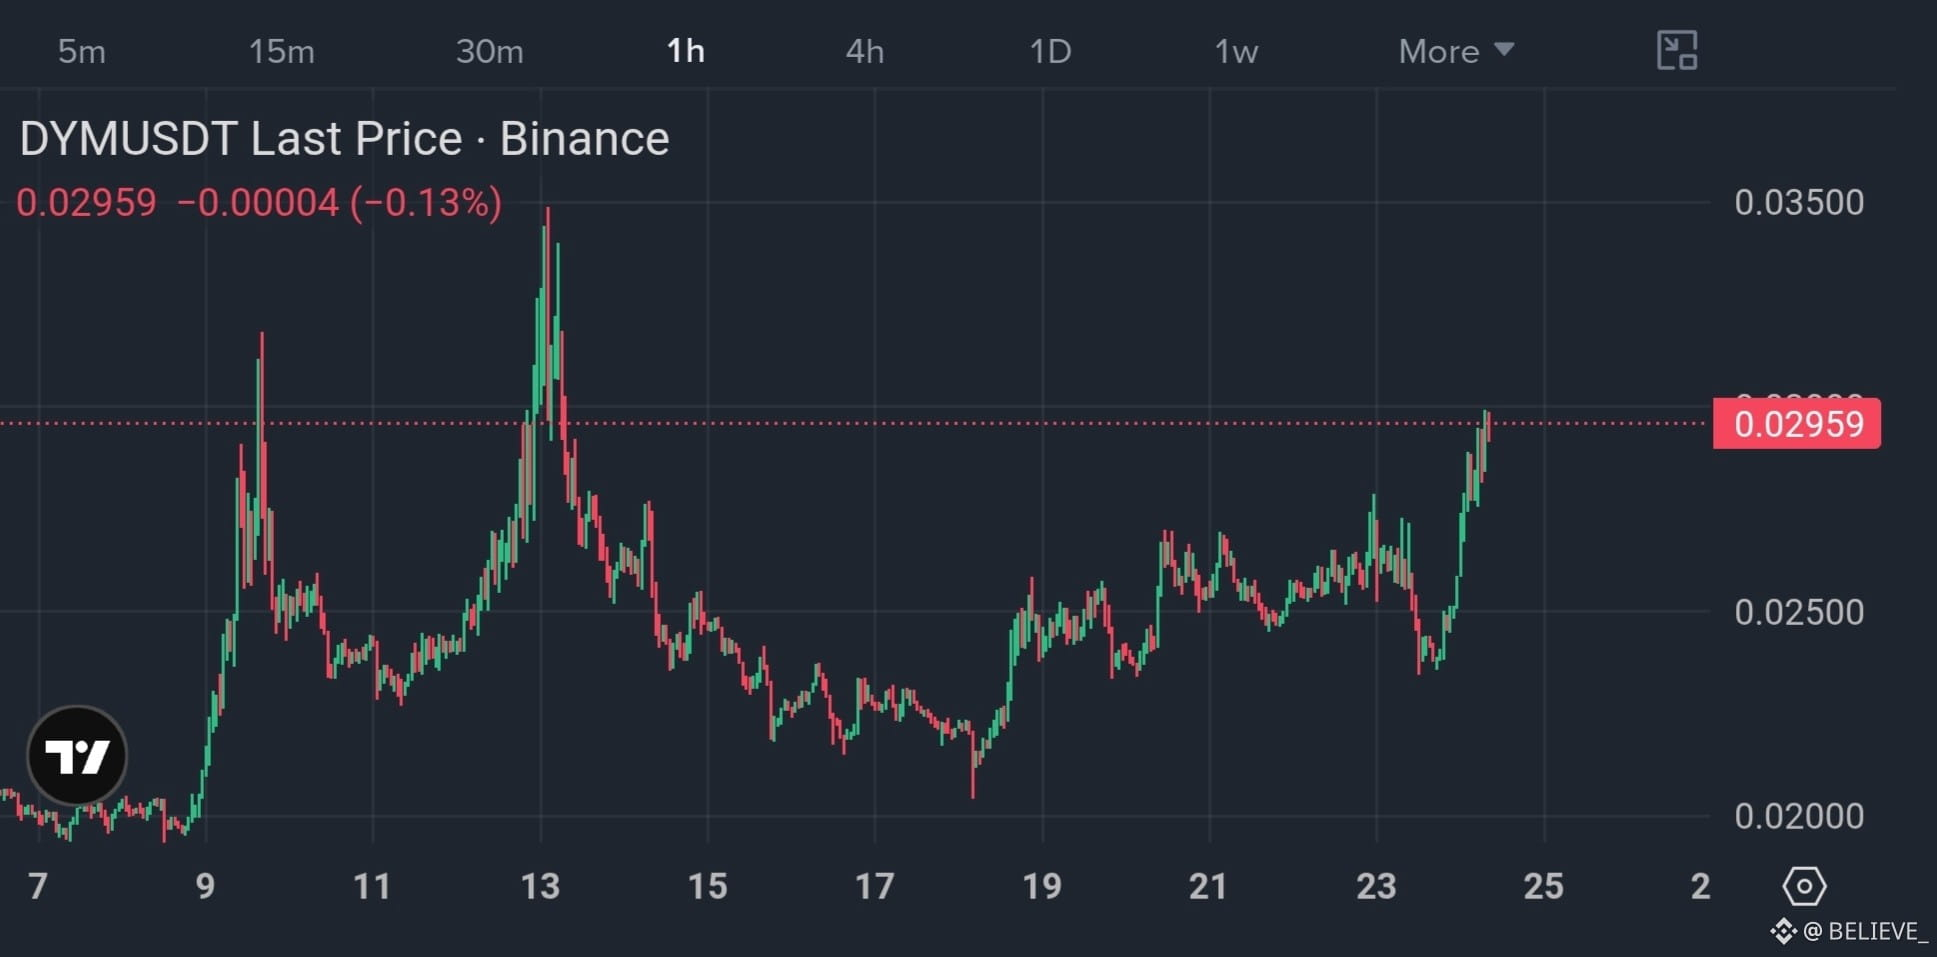Click the 0.02500 price axis label

[x=1799, y=612]
